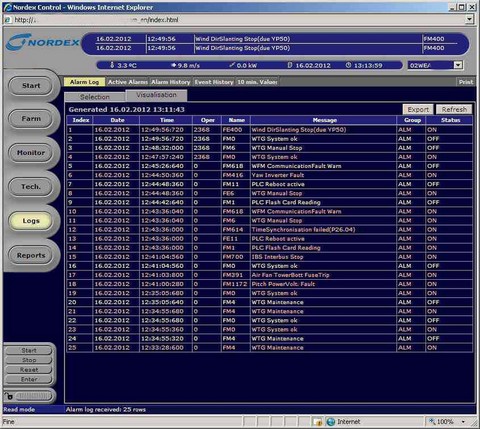The height and width of the screenshot is (429, 480).
Task: Select 'IBS Interbus Stop' message row
Action: point(277,257)
